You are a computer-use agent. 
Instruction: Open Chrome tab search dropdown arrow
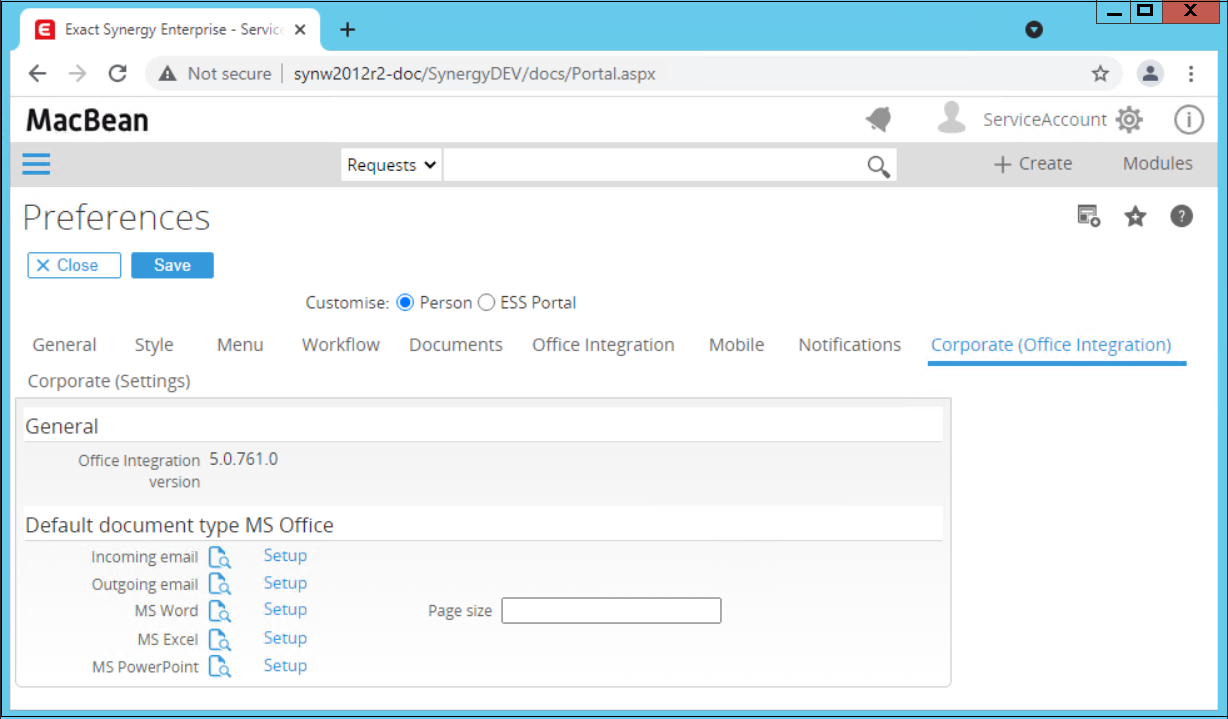tap(1034, 30)
